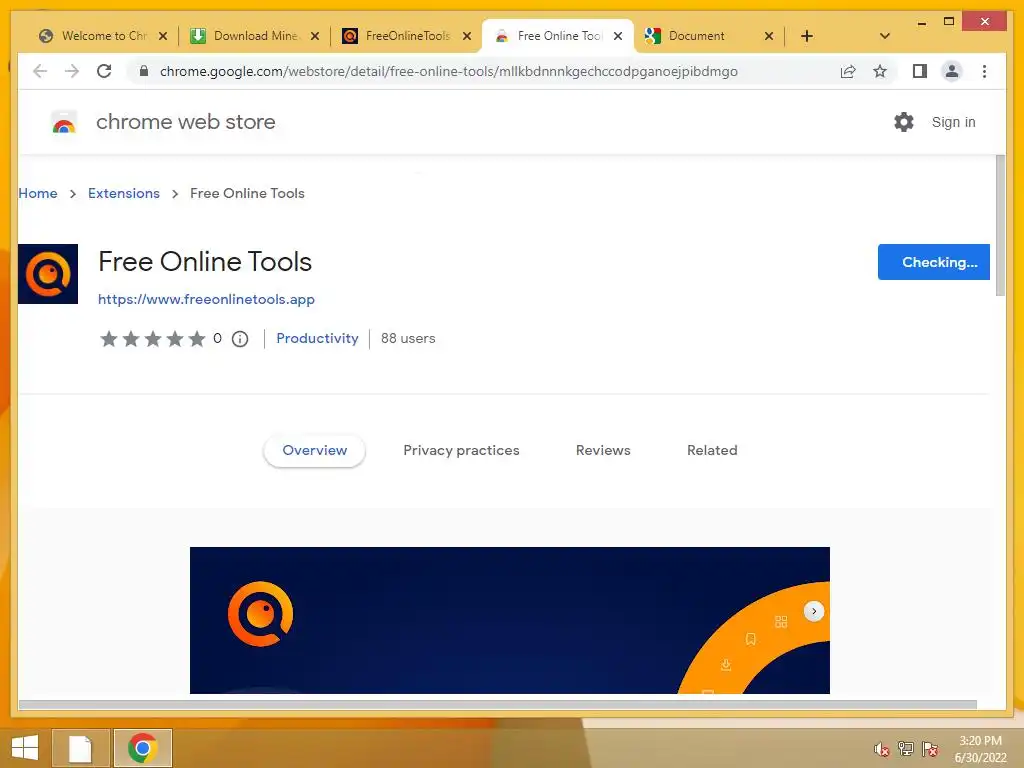Open the profile avatar menu

[952, 71]
